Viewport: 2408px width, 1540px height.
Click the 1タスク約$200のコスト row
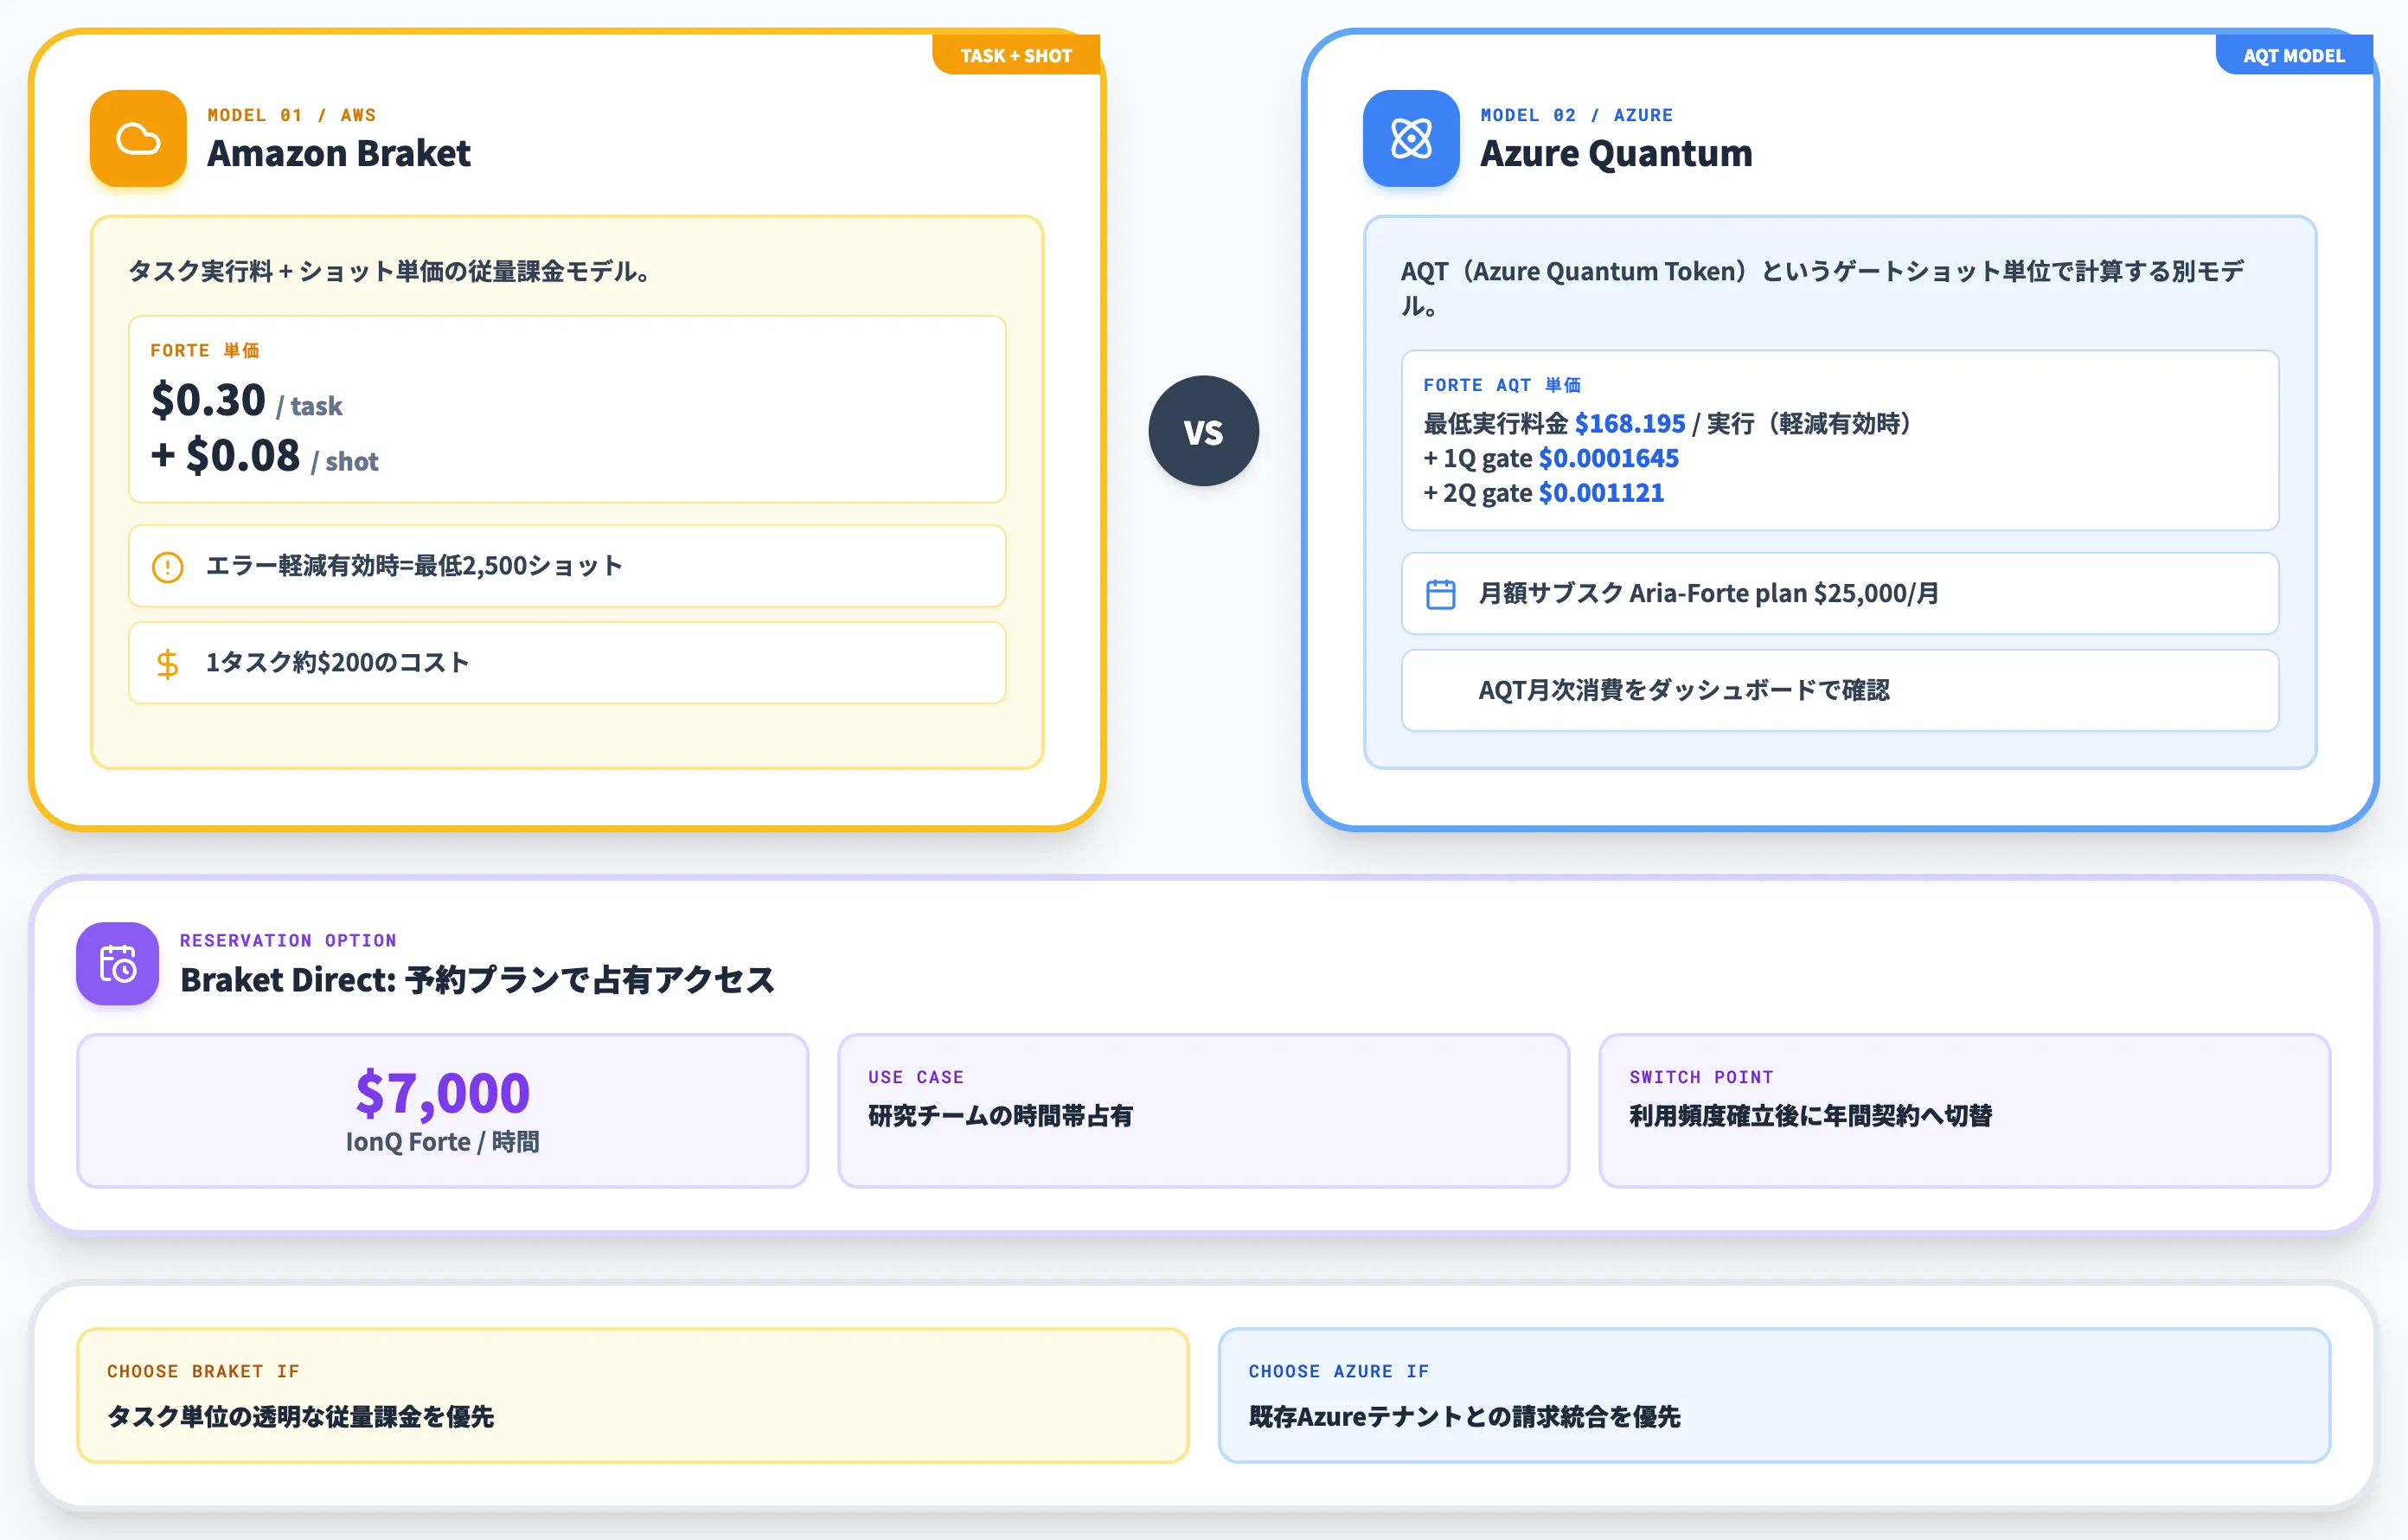click(567, 663)
